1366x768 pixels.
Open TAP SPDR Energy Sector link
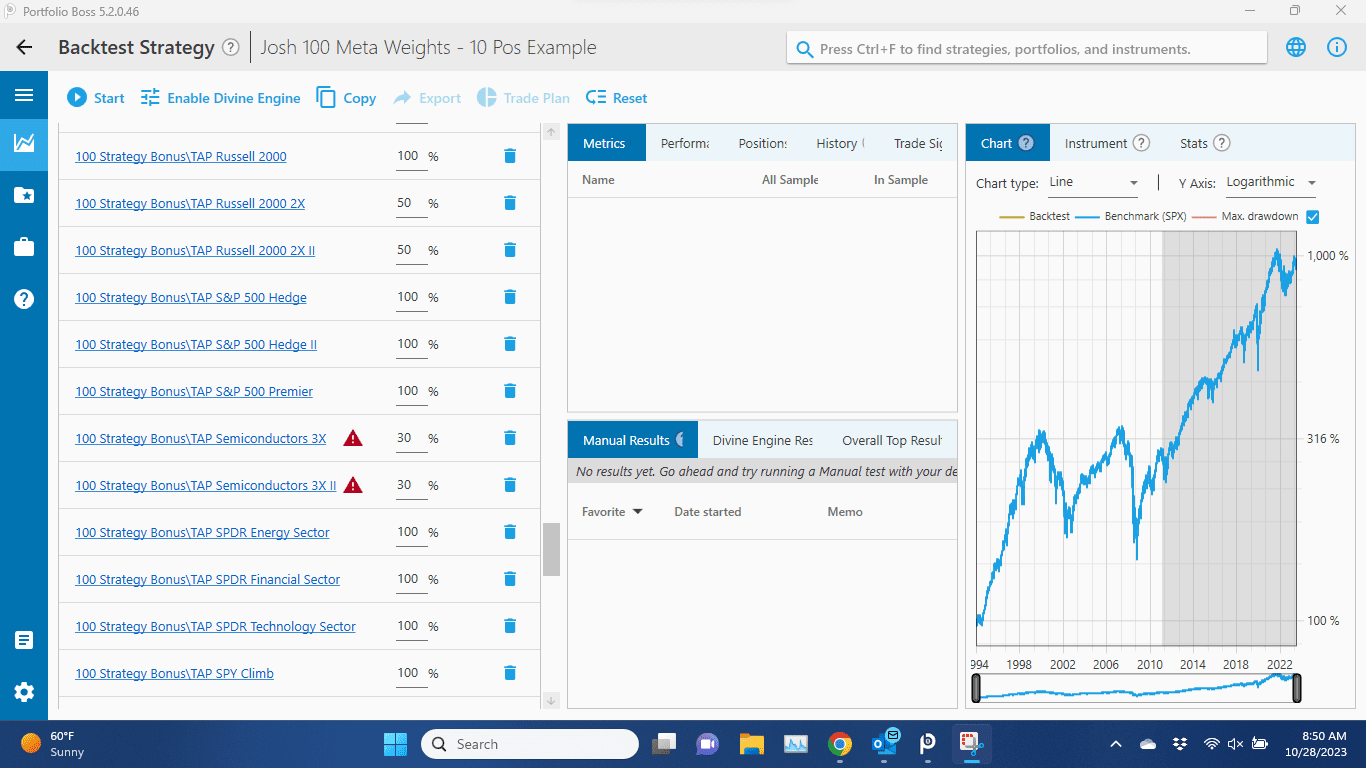pyautogui.click(x=202, y=533)
